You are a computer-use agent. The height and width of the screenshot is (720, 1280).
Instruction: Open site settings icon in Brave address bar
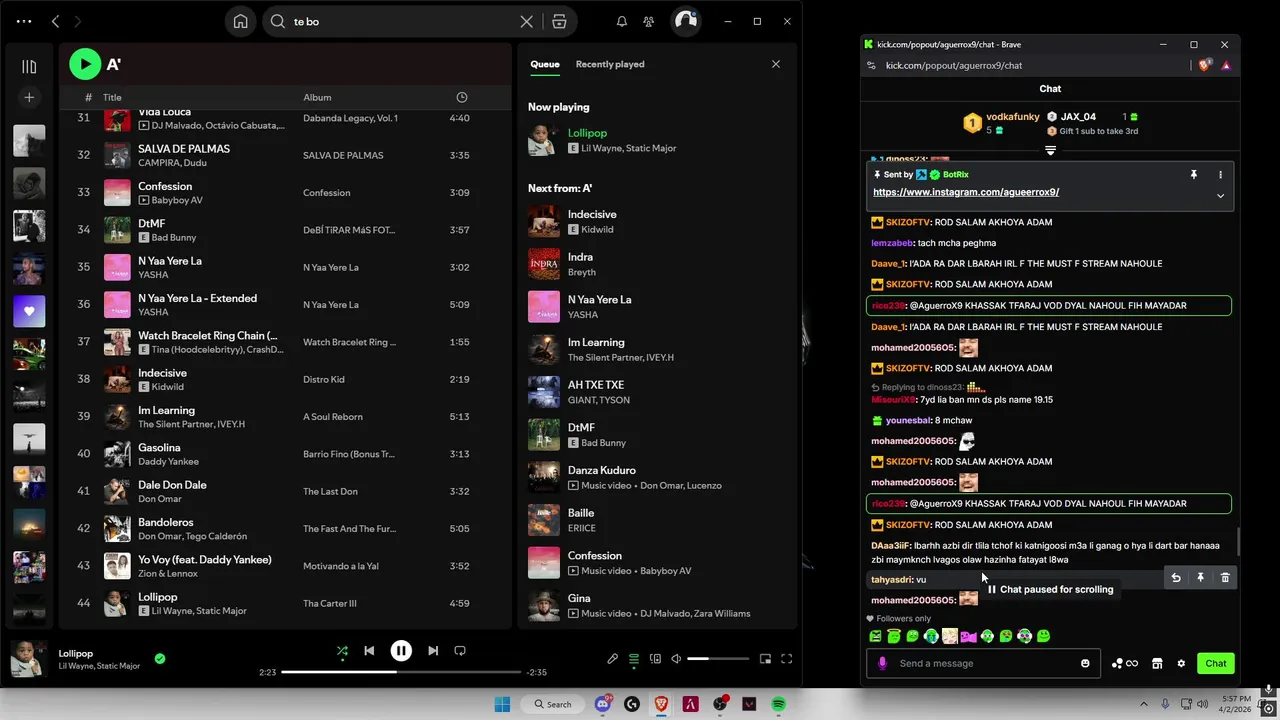(x=871, y=65)
